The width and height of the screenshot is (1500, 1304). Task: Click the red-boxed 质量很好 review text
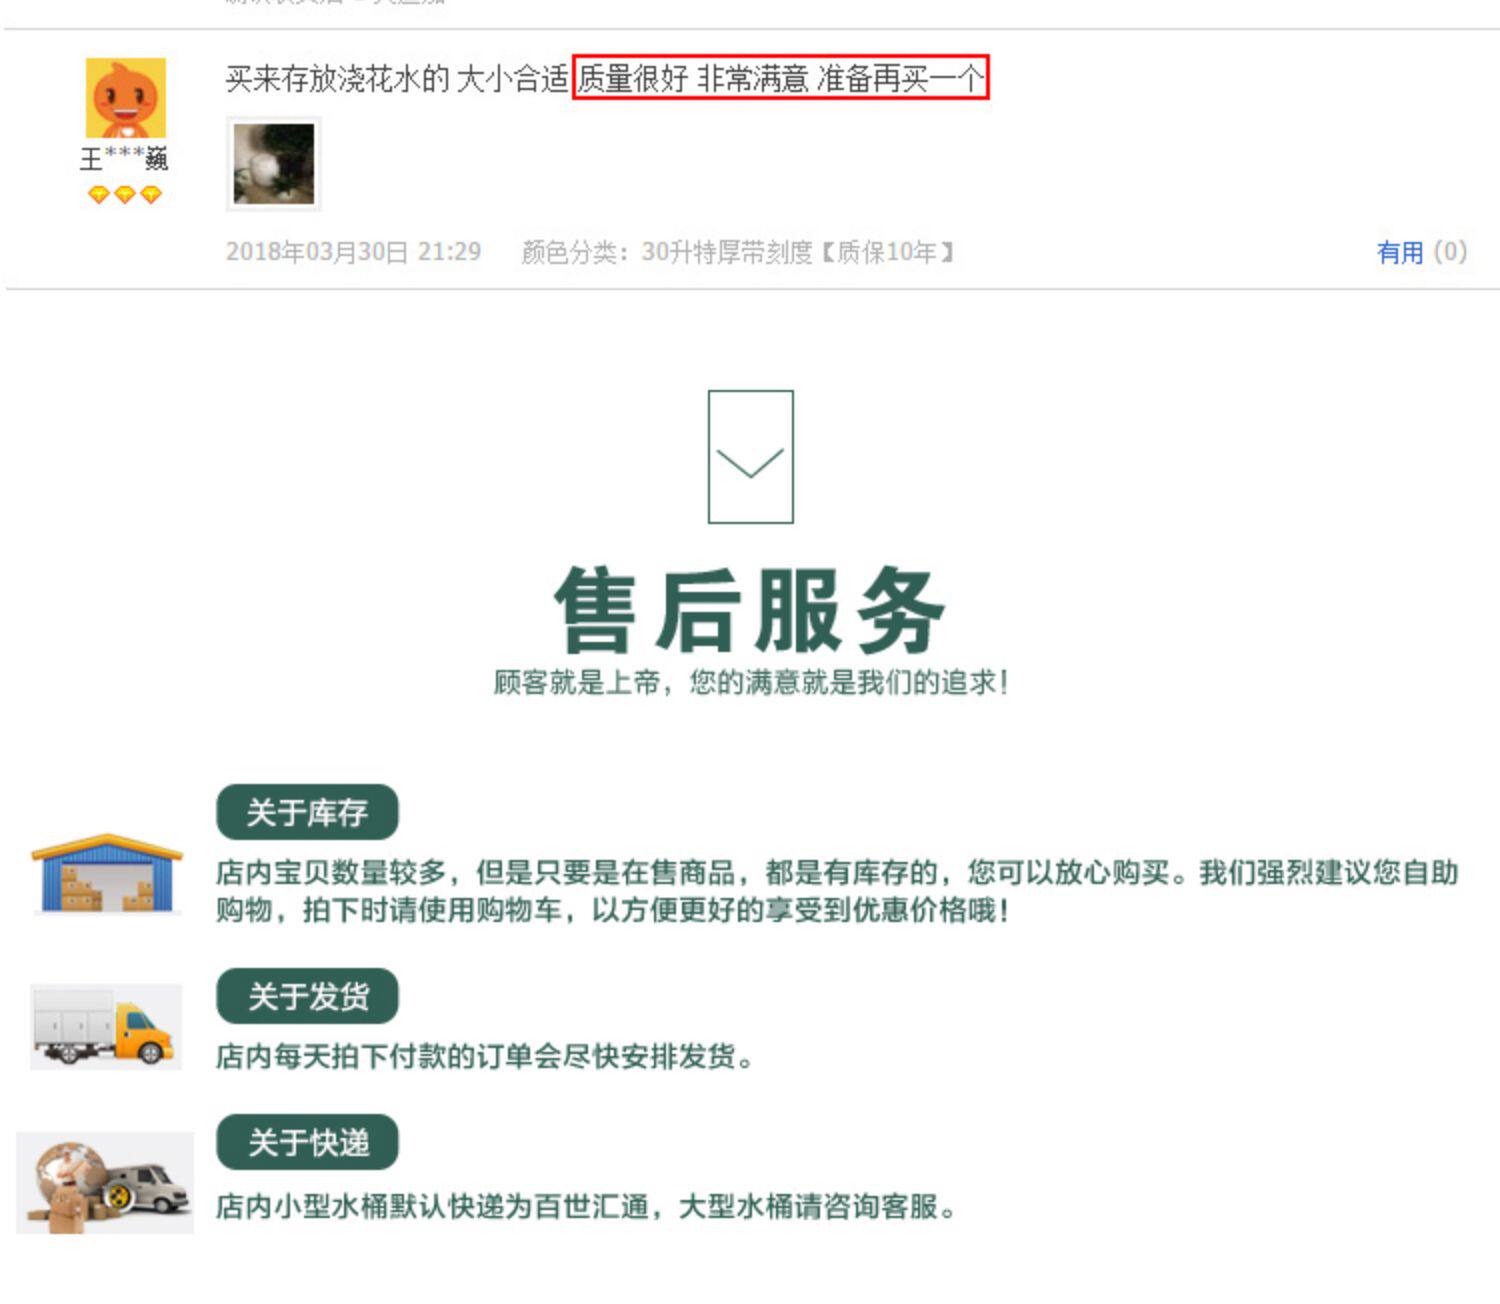coord(781,77)
